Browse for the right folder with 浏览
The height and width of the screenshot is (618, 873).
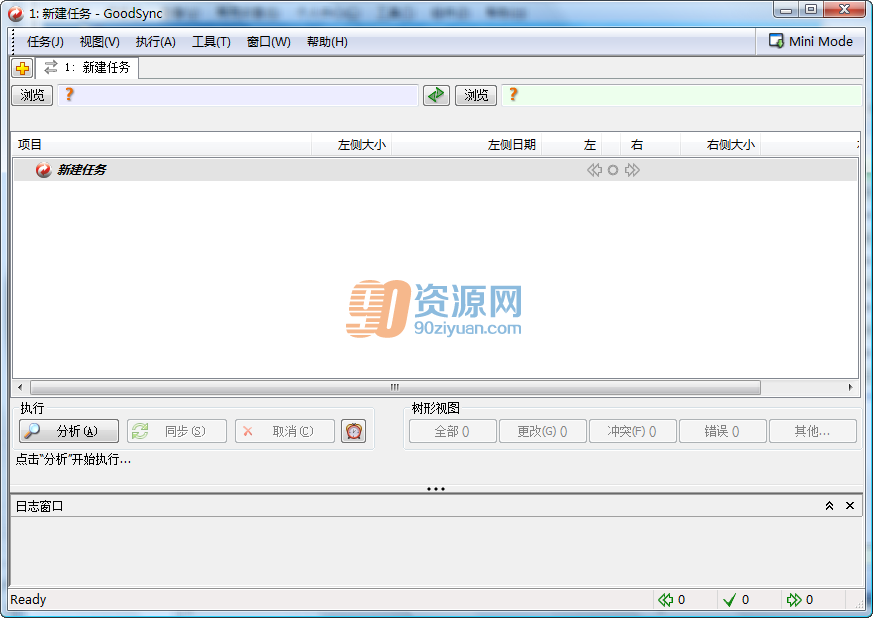click(x=476, y=95)
